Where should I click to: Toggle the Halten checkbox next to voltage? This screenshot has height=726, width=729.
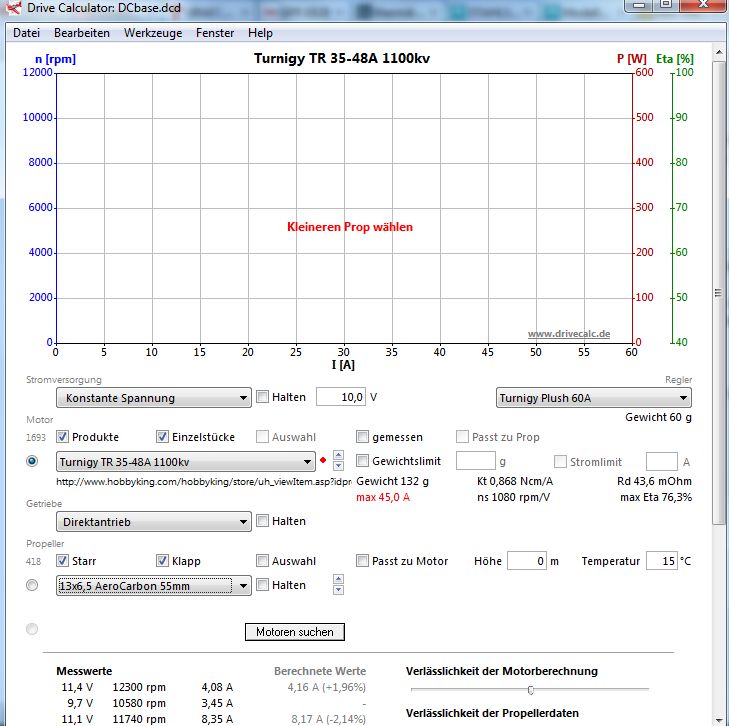click(x=263, y=397)
